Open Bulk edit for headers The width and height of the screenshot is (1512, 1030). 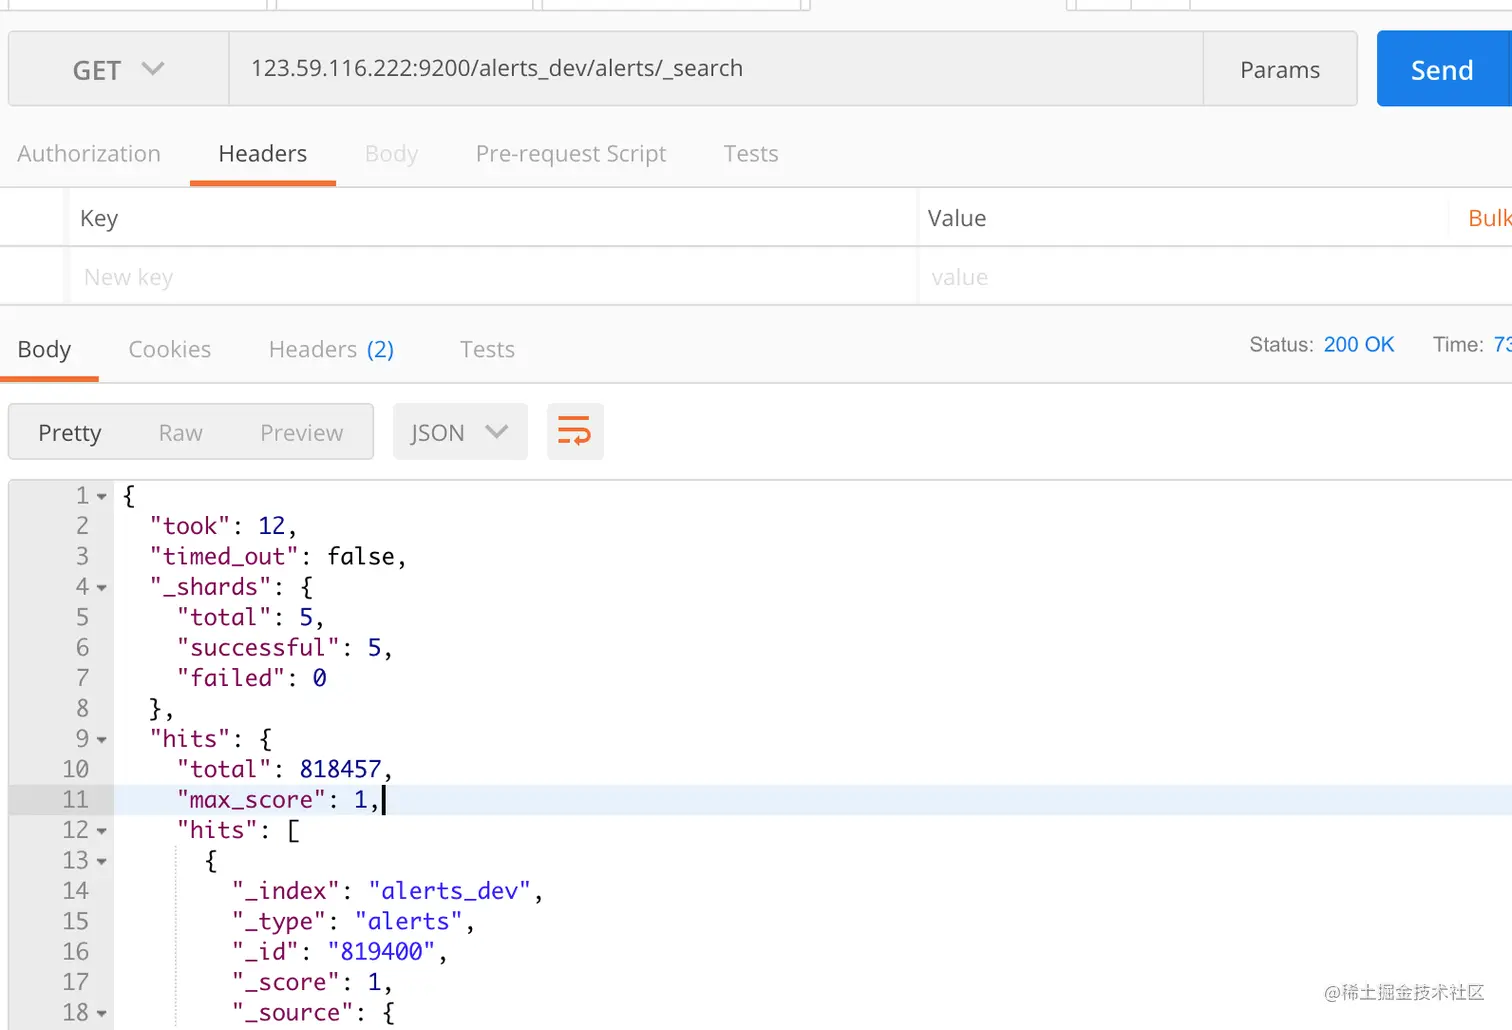[x=1489, y=218]
